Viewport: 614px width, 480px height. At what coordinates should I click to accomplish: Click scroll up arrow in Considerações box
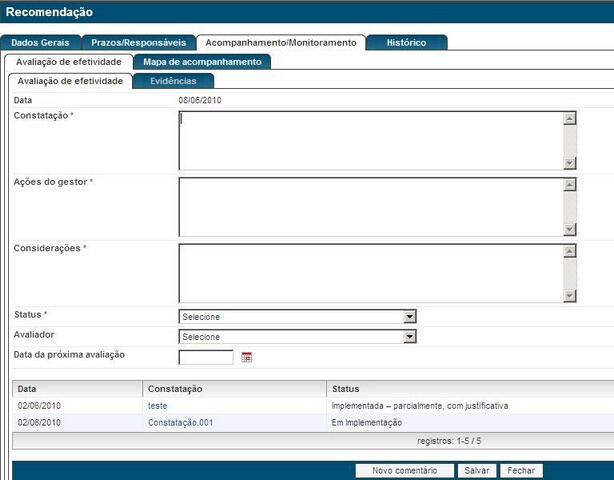tap(570, 251)
